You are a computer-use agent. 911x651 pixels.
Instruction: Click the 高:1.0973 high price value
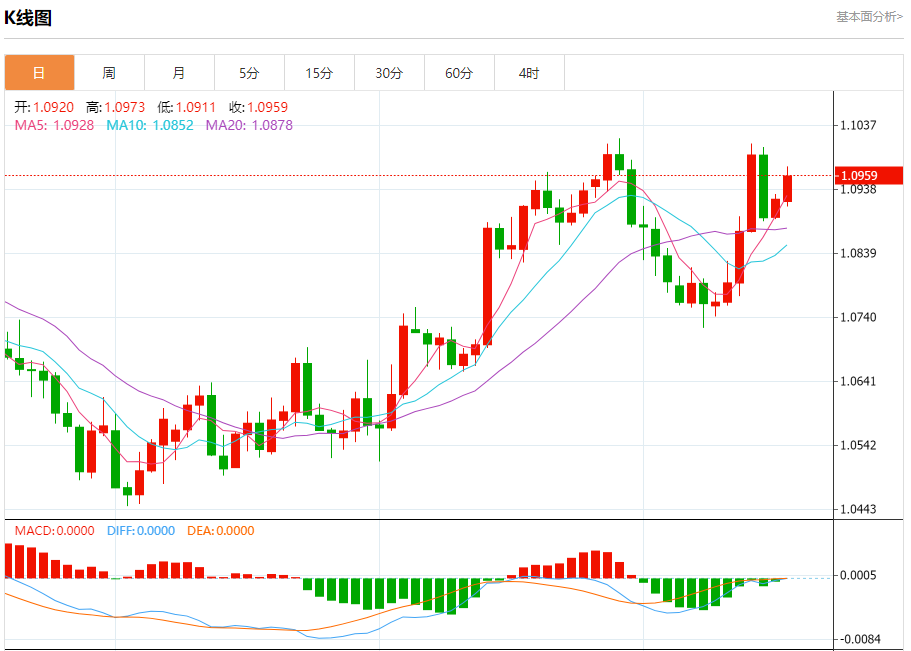pyautogui.click(x=116, y=107)
